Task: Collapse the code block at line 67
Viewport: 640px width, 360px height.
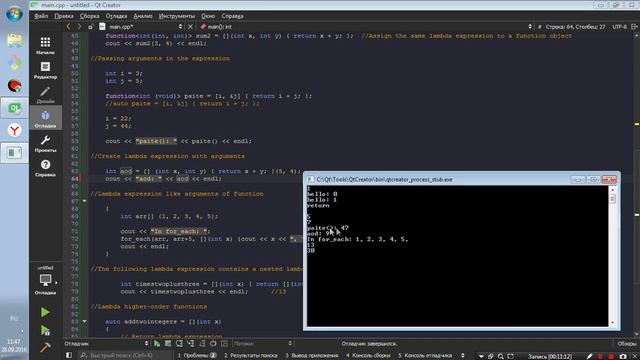Action: pyautogui.click(x=84, y=201)
